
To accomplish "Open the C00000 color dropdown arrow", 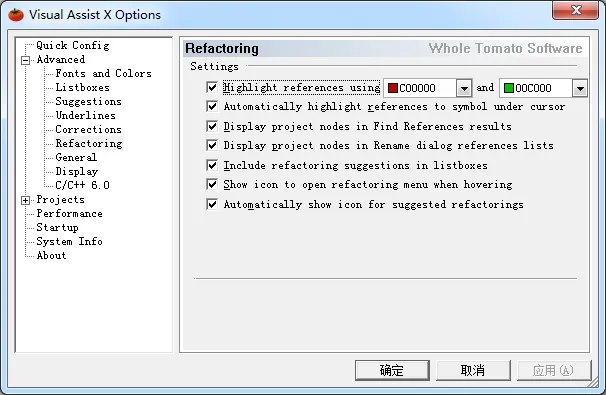I will click(464, 88).
